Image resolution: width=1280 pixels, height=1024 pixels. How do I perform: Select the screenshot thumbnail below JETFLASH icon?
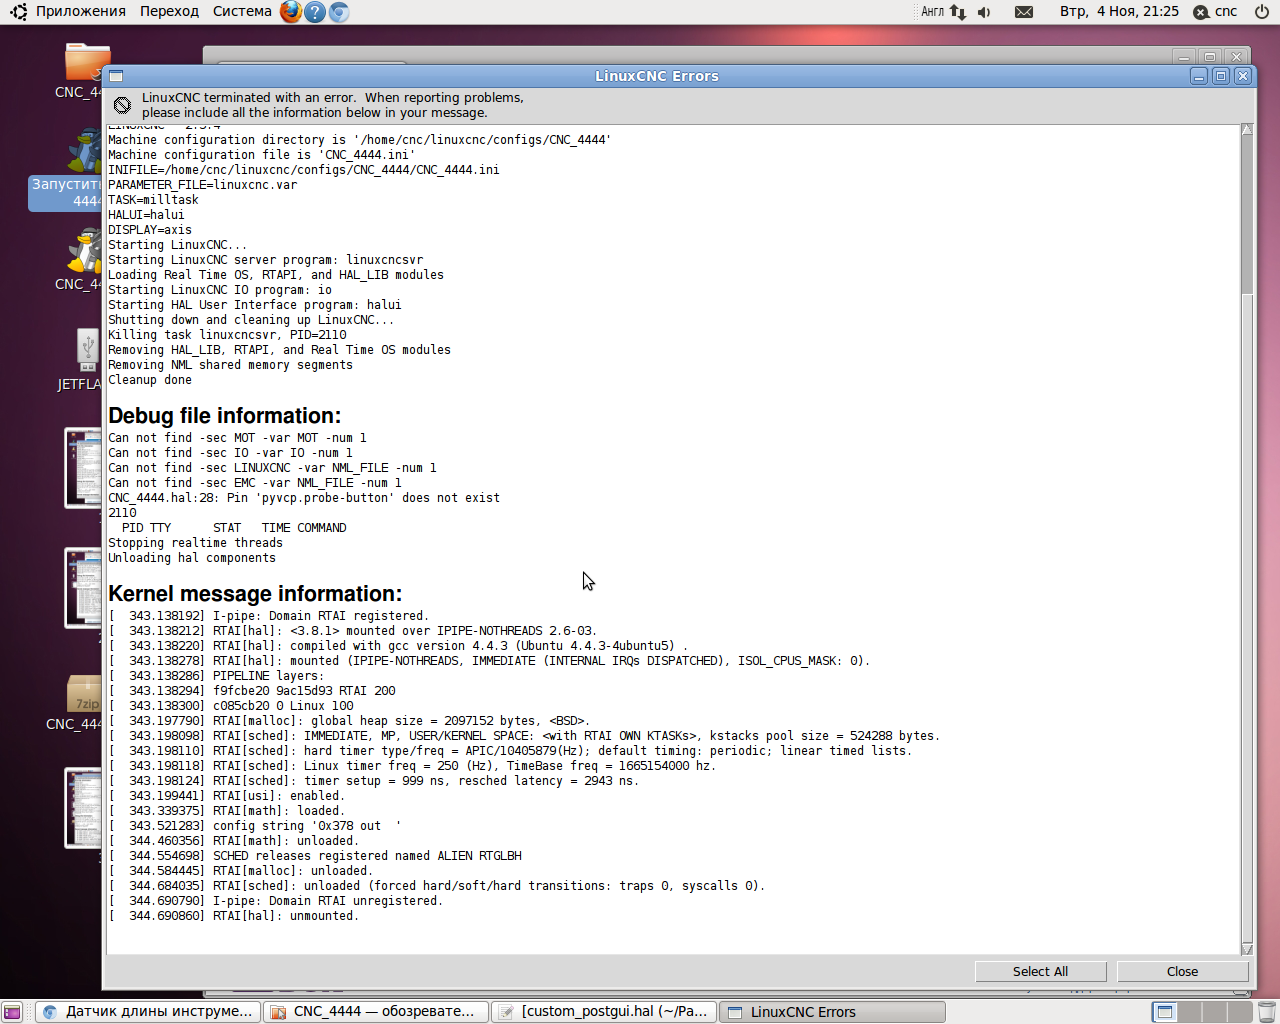click(x=84, y=468)
